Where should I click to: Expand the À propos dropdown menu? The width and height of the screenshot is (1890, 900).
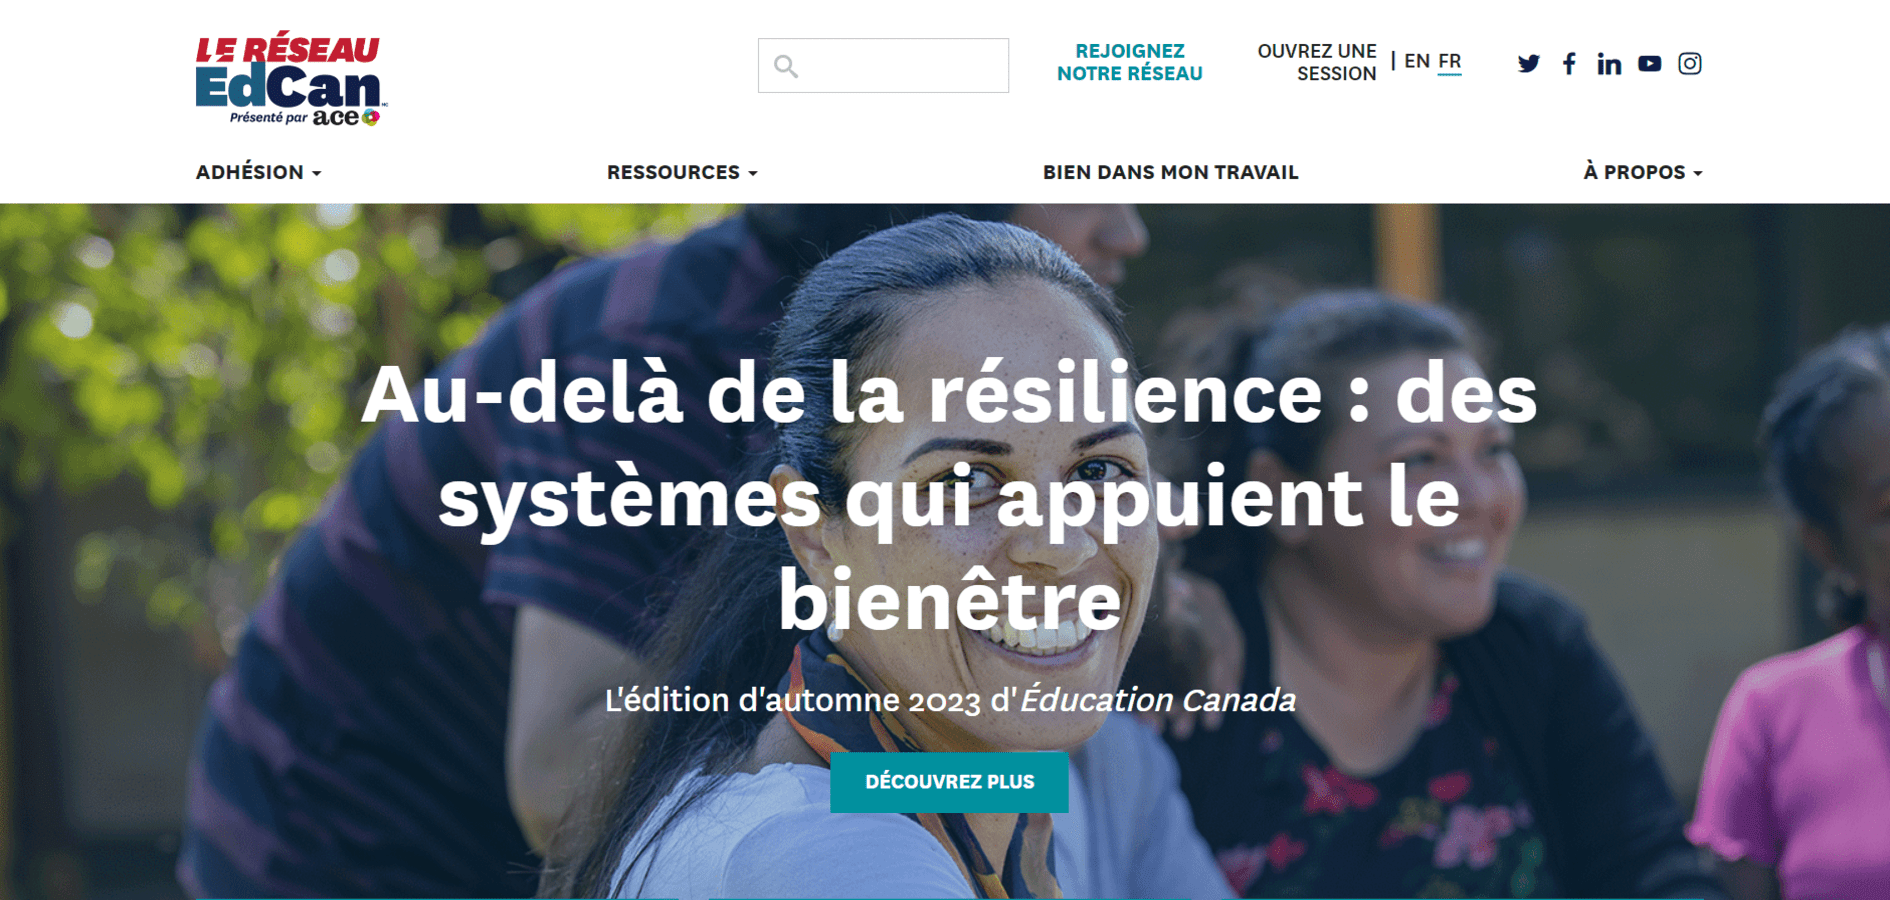1642,172
